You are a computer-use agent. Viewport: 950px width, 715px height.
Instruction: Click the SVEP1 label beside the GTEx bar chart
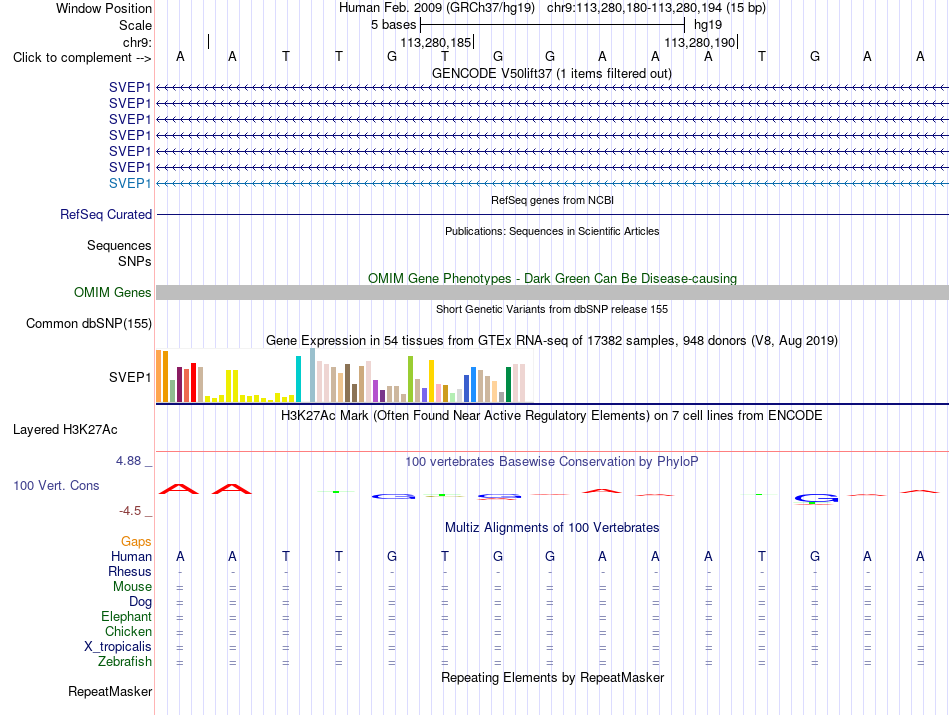tap(130, 377)
